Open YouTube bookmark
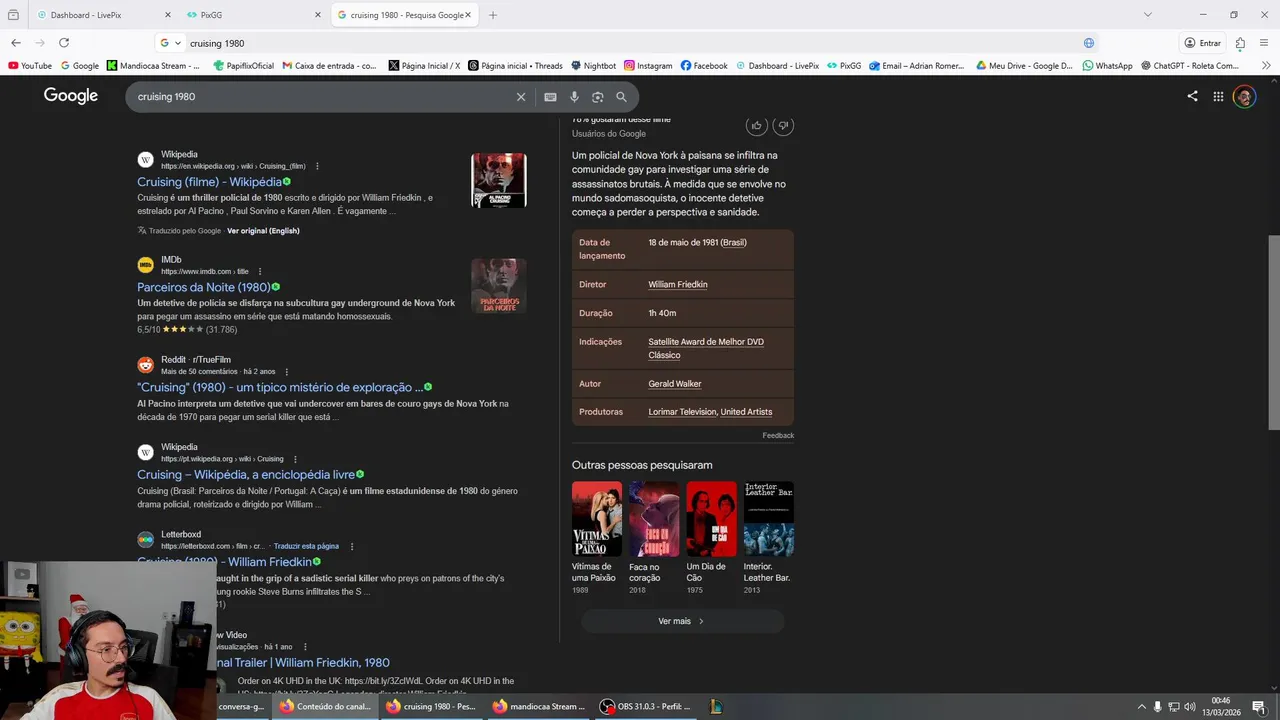 30,65
